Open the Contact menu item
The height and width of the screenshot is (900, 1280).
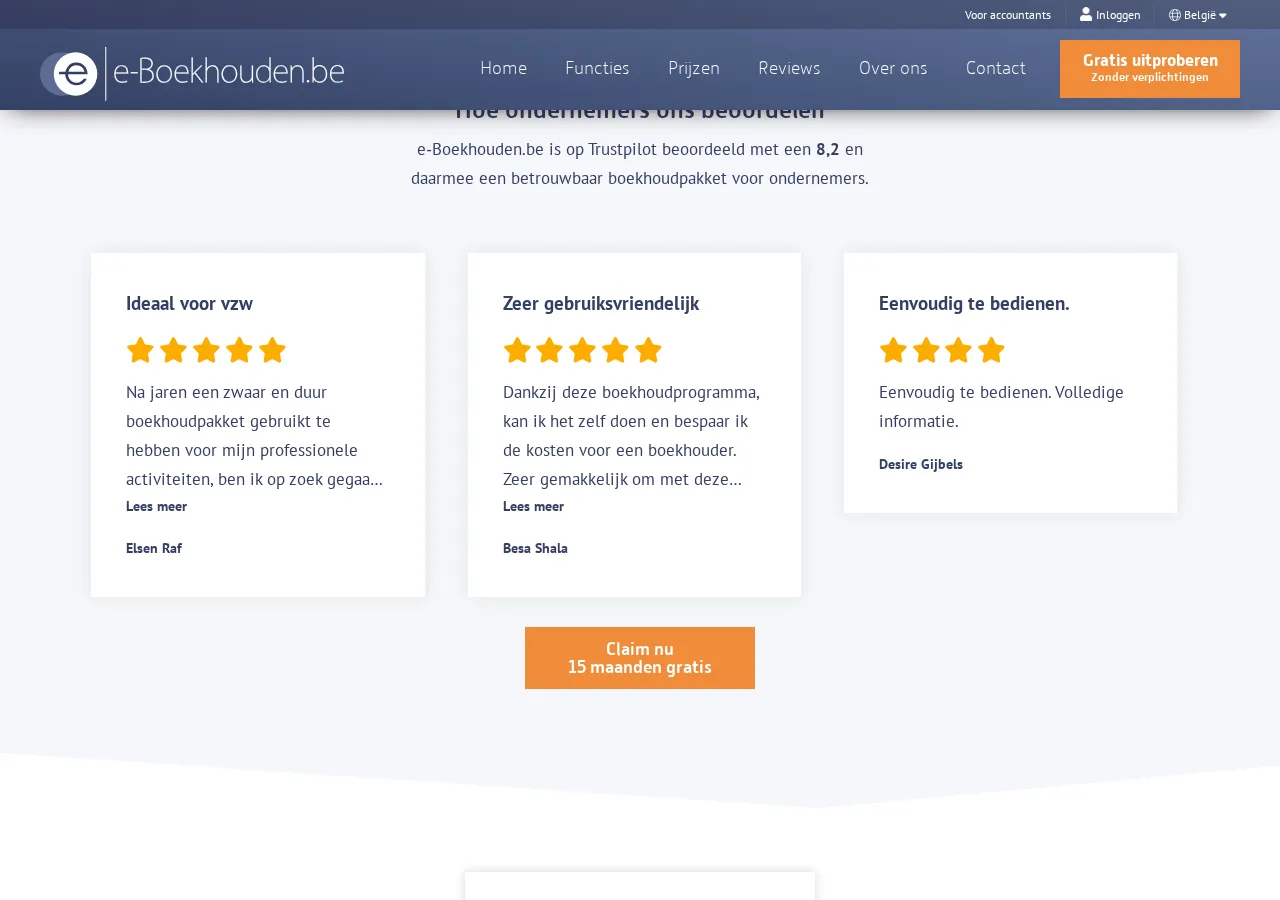(996, 68)
